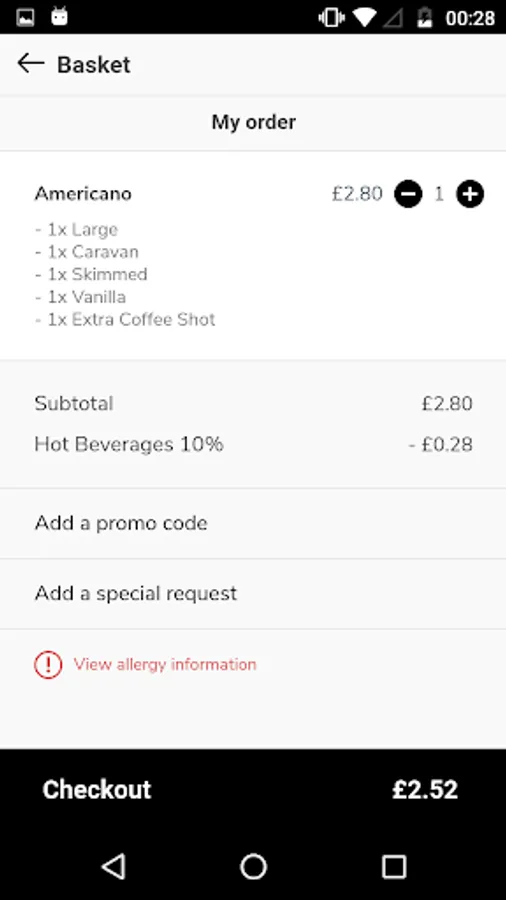Image resolution: width=506 pixels, height=900 pixels.
Task: Go back using the Basket arrow
Action: (31, 63)
